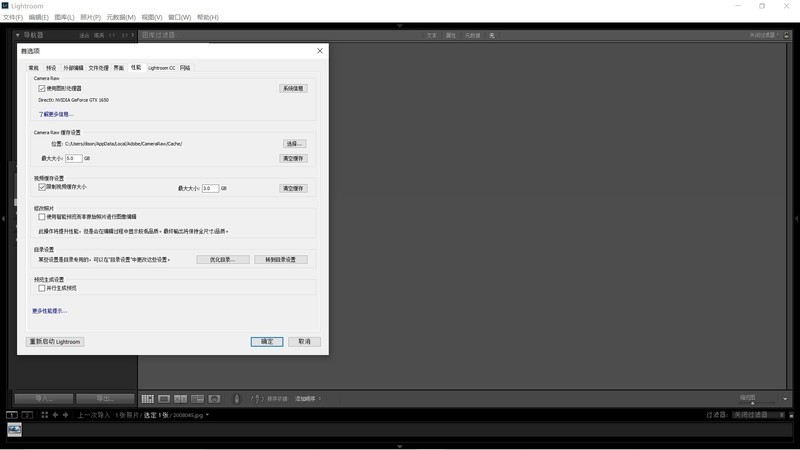800x450 pixels.
Task: Open the 了解更多信息... link
Action: click(x=56, y=114)
